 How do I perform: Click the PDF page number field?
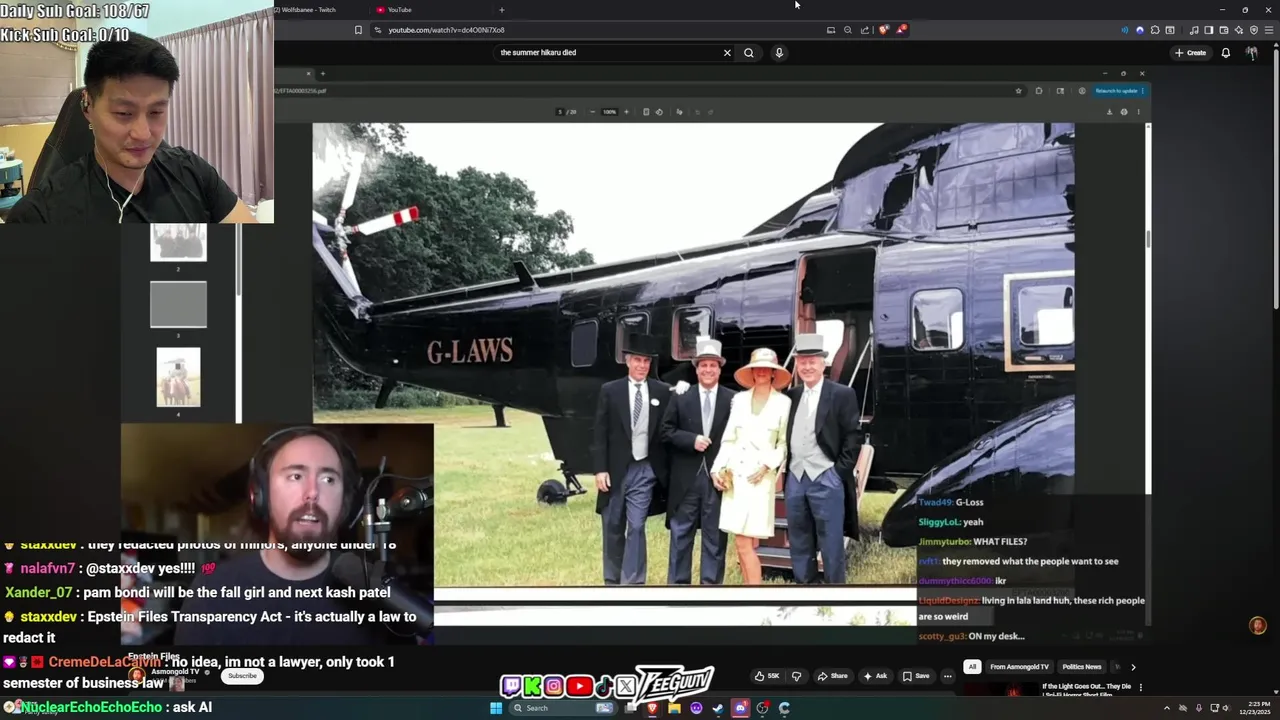pos(560,112)
